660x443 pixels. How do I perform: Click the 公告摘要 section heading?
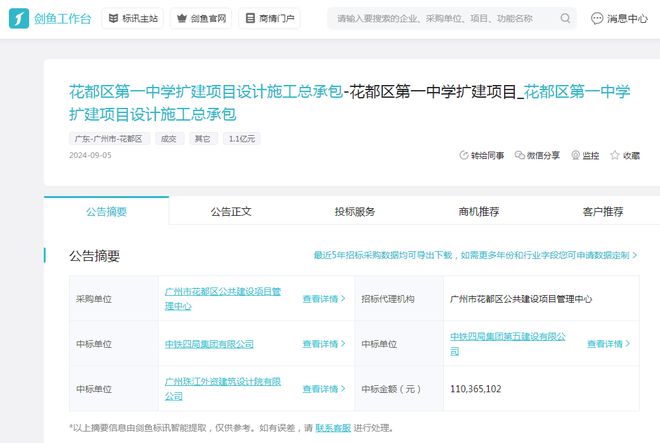pos(95,256)
